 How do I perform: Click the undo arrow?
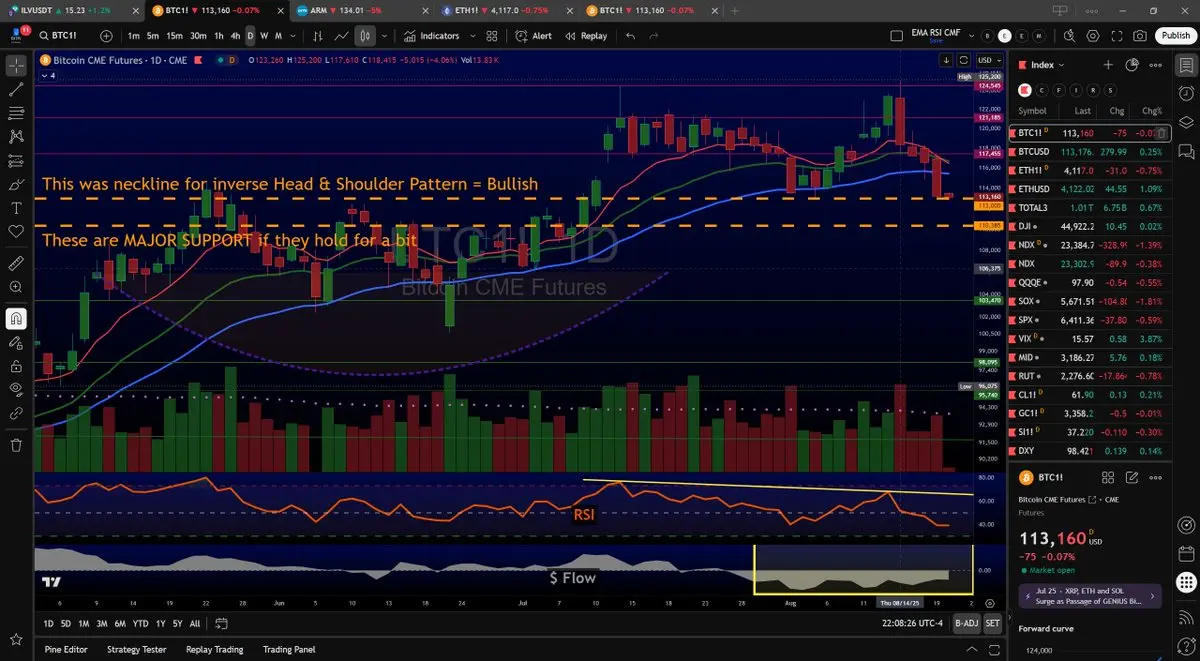[x=630, y=35]
